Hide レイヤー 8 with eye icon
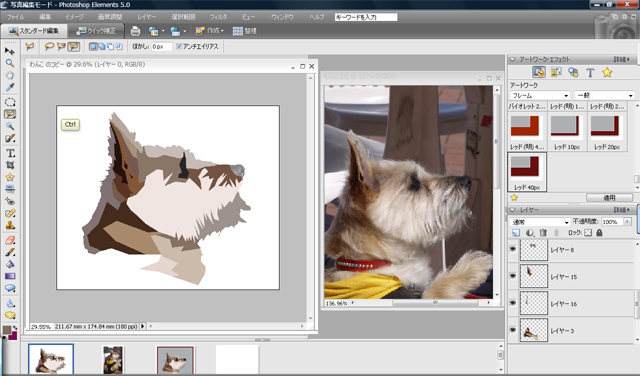The image size is (640, 376). point(513,249)
